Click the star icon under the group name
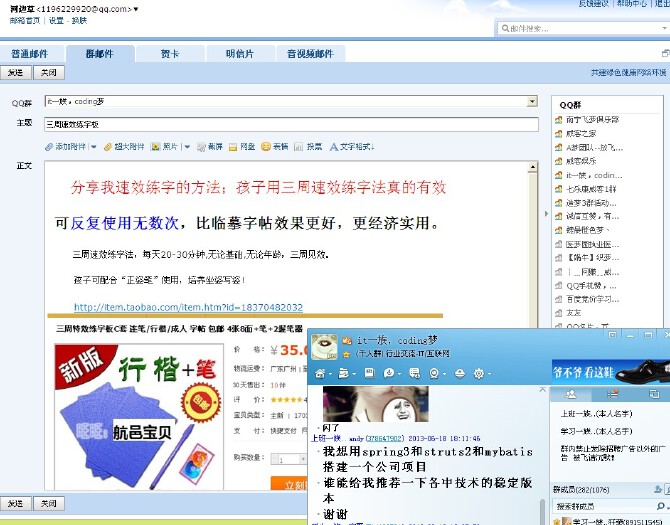This screenshot has width=670, height=525. pos(347,354)
